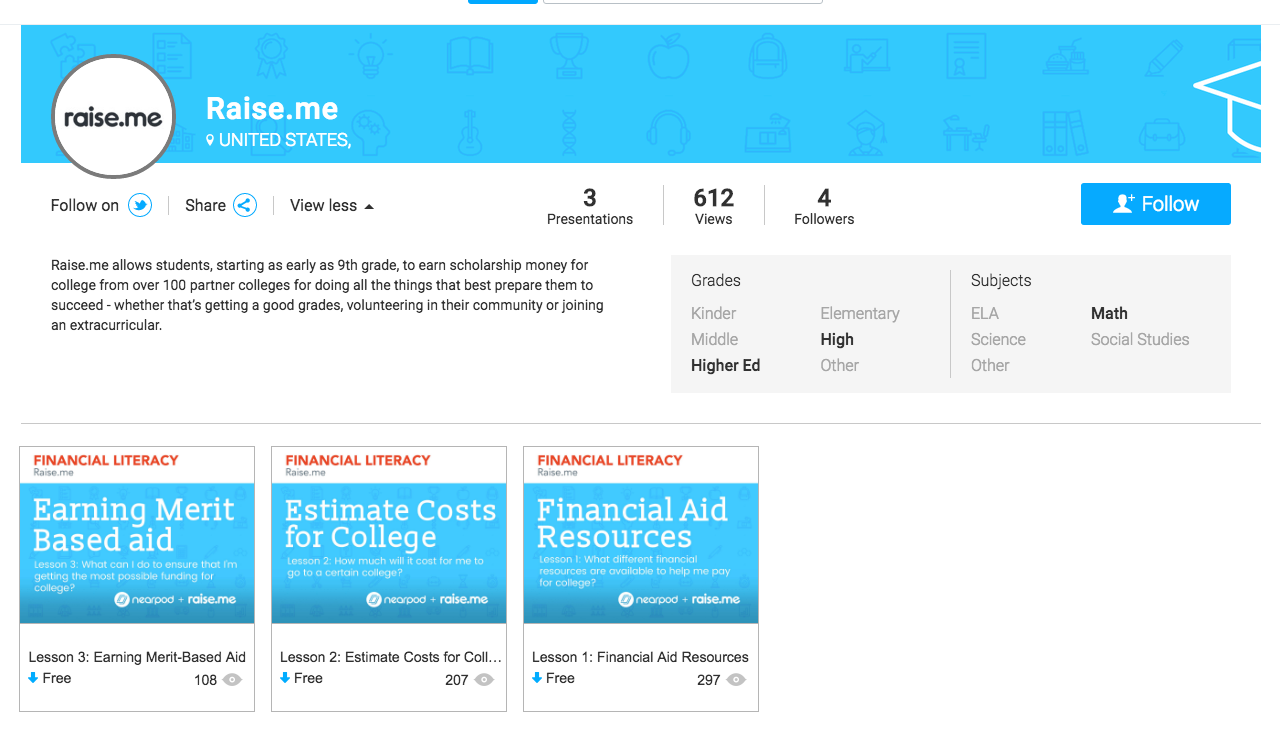Click the Raise.me profile name
This screenshot has width=1280, height=743.
pyautogui.click(x=272, y=108)
